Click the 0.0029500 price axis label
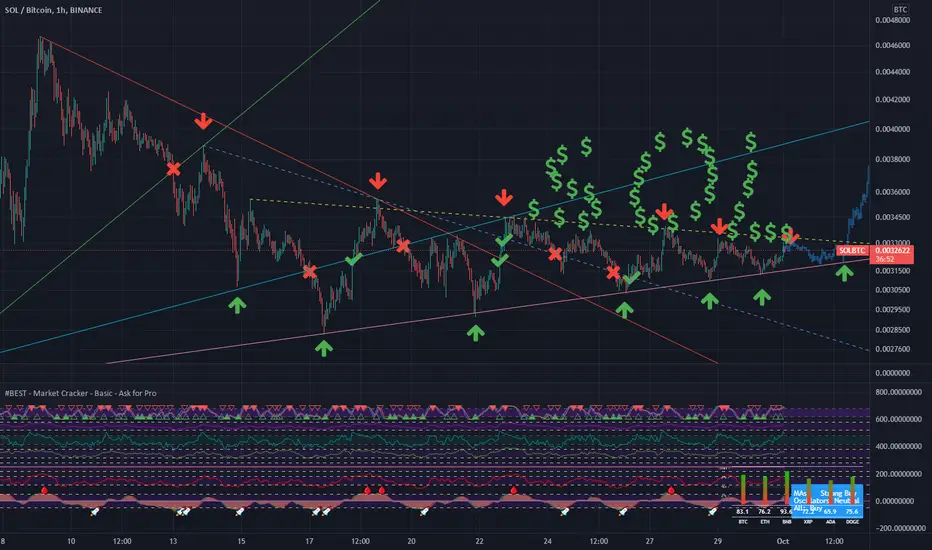Screen dimensions: 932x550 click(x=892, y=309)
